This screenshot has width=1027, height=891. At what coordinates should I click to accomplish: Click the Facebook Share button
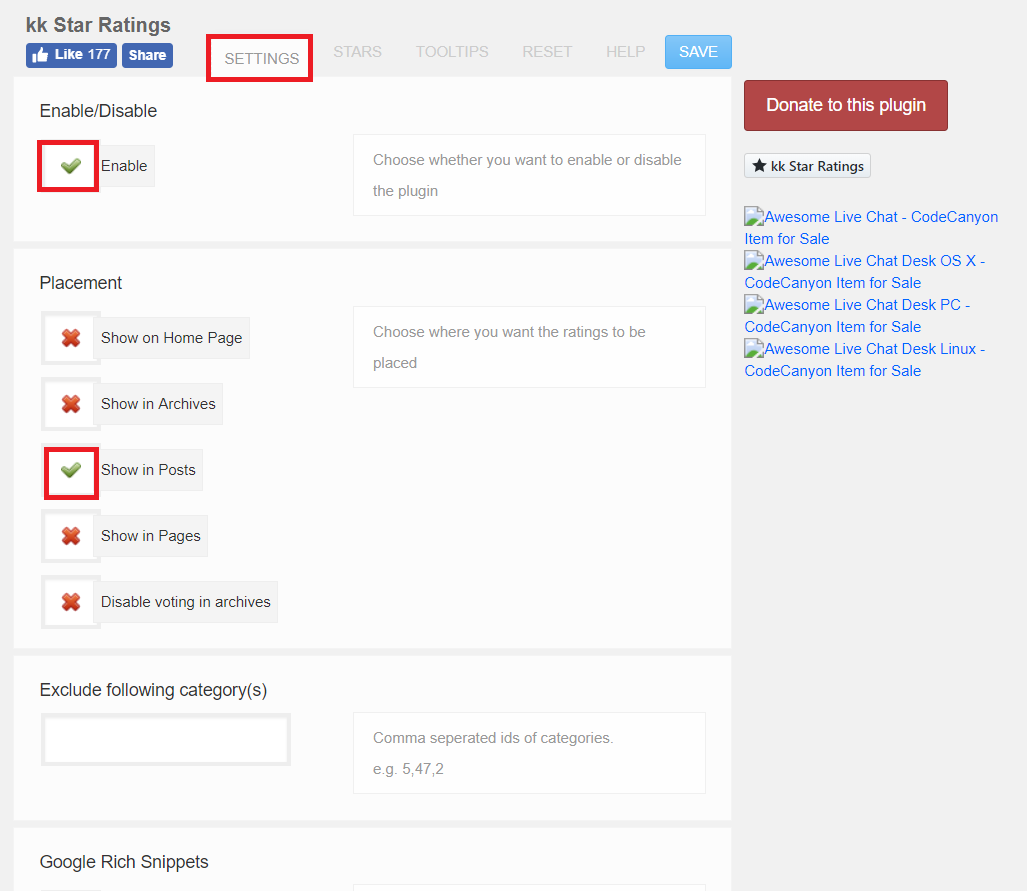(x=147, y=55)
